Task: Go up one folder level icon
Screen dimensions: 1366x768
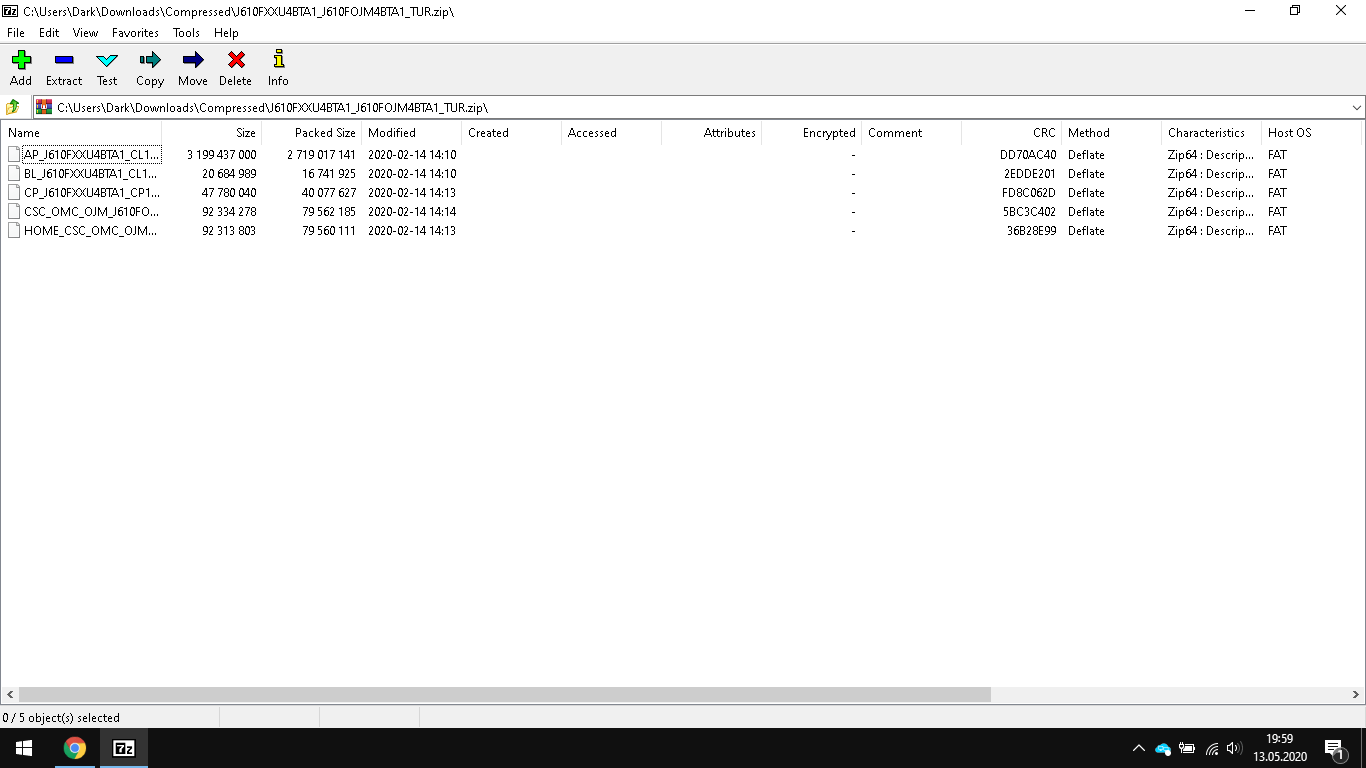Action: [13, 107]
